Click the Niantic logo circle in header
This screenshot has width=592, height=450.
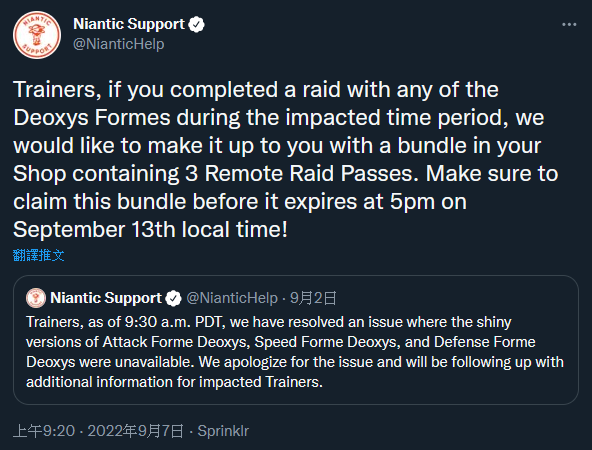click(x=37, y=35)
